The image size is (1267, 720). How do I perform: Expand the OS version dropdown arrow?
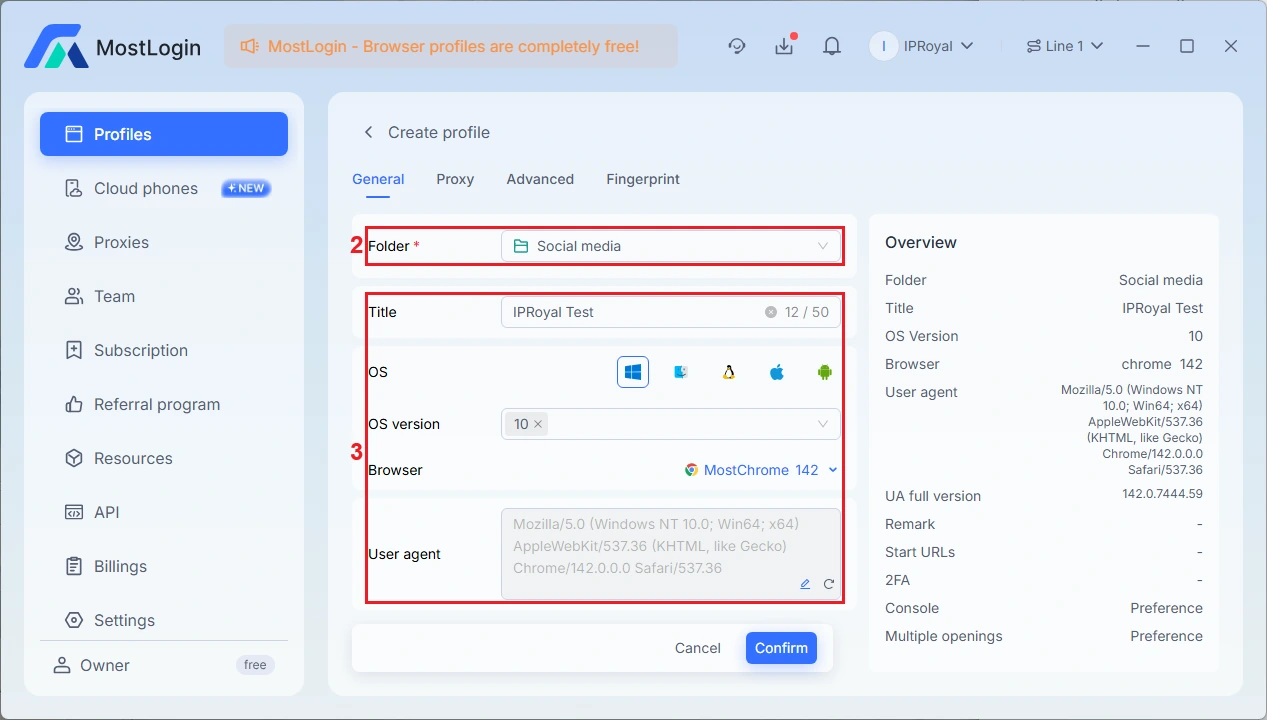823,424
